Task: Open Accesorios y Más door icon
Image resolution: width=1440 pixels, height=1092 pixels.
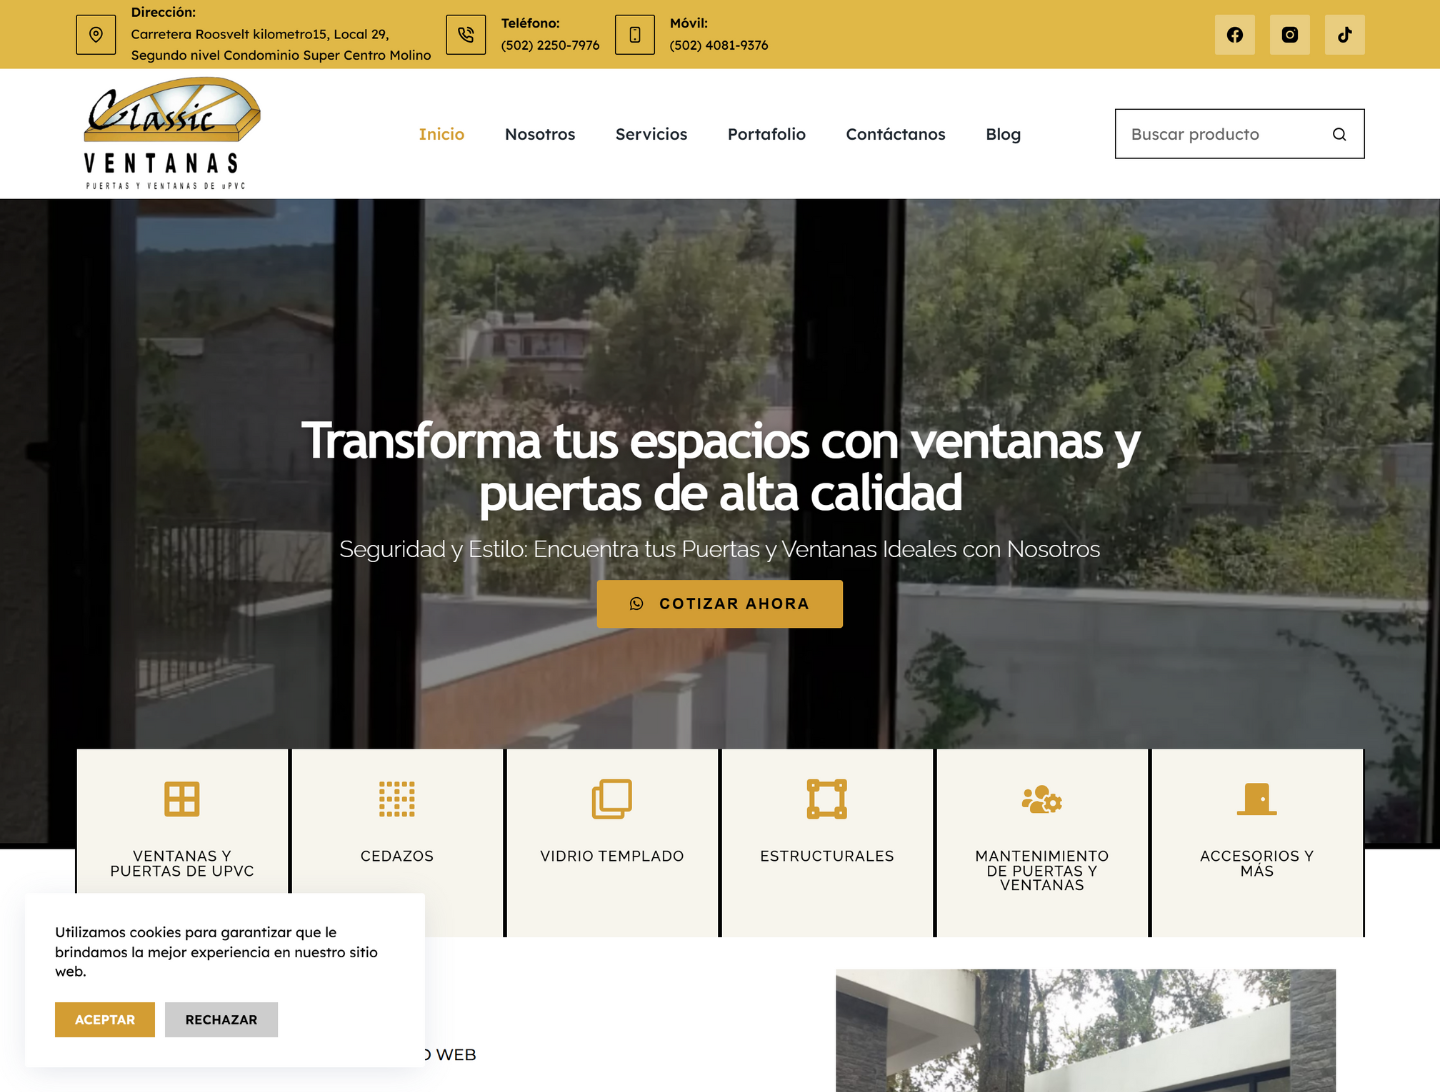Action: pos(1257,799)
